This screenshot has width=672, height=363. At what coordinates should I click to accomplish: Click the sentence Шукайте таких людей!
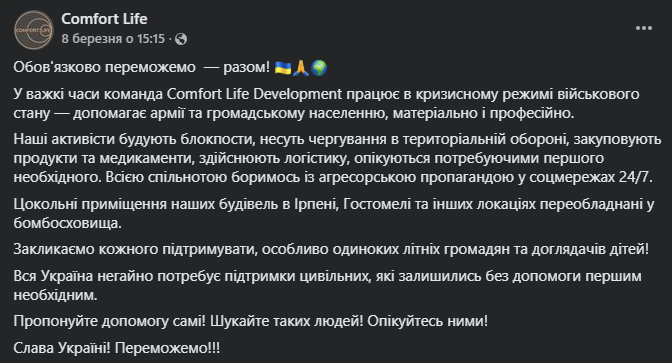point(286,321)
